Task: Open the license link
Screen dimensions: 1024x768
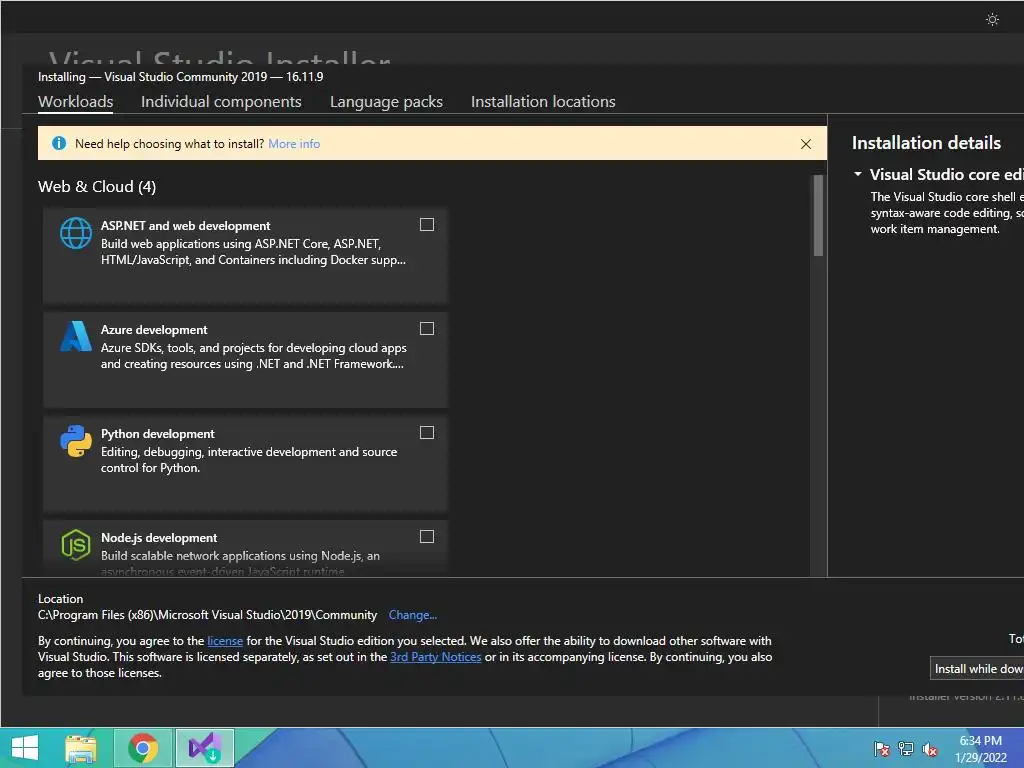Action: (225, 641)
